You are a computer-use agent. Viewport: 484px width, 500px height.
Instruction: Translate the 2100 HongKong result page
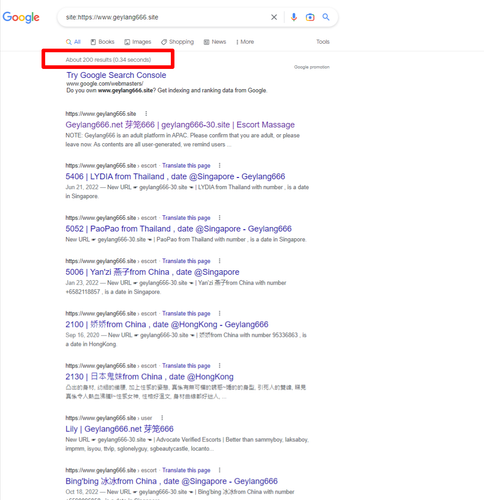186,313
